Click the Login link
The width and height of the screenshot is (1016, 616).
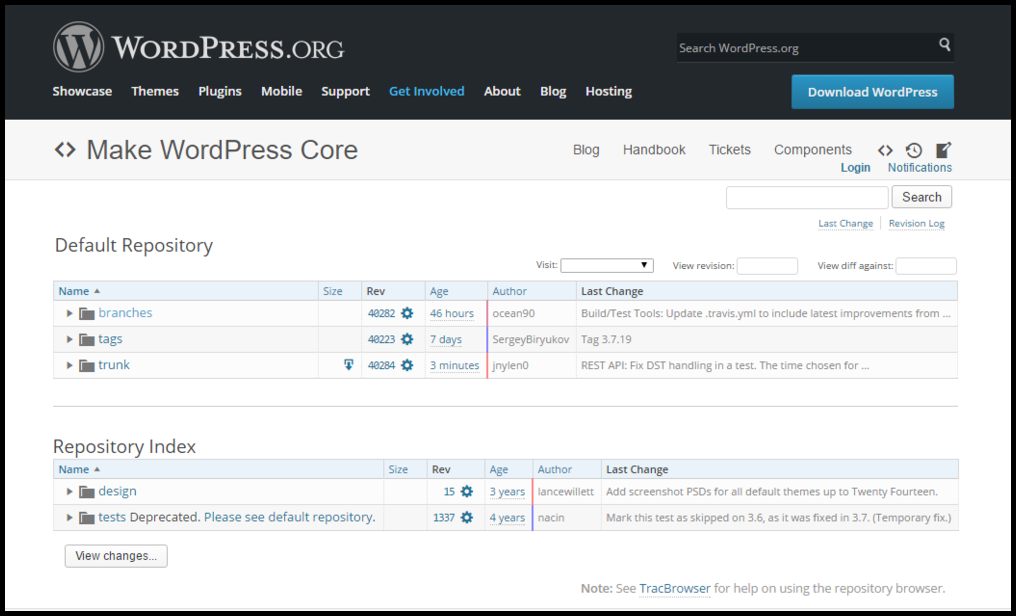855,168
